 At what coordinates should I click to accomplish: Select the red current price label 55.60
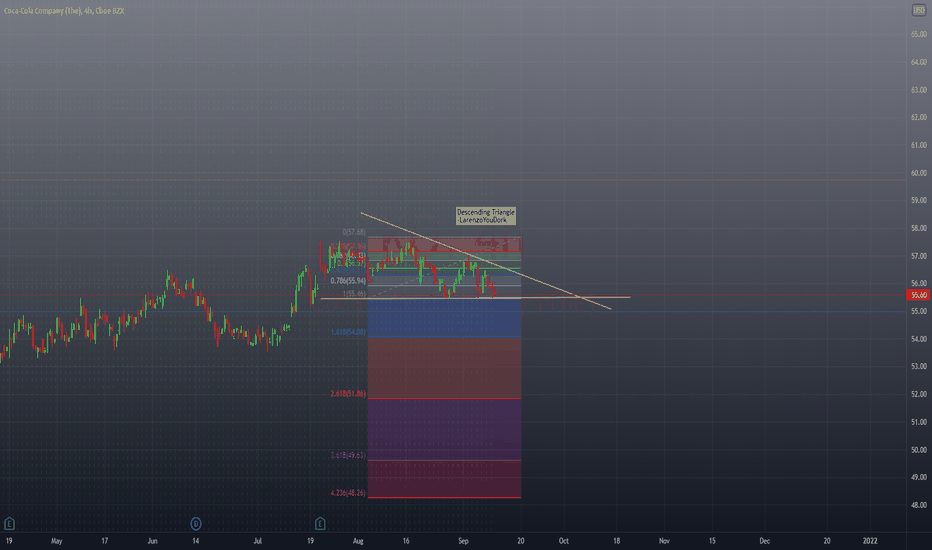918,295
